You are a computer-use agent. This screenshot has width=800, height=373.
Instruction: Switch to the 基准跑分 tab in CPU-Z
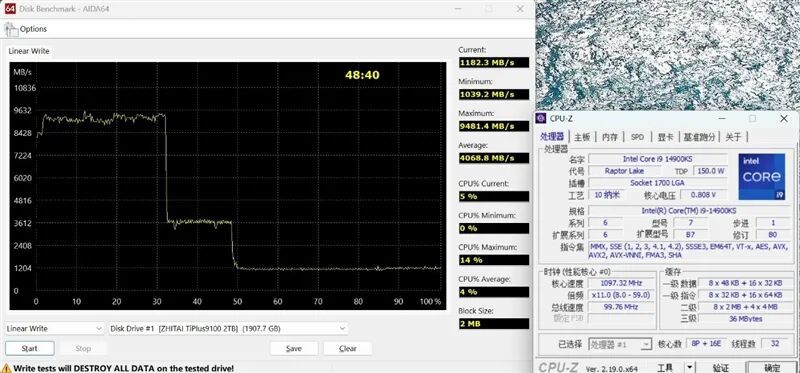coord(699,137)
